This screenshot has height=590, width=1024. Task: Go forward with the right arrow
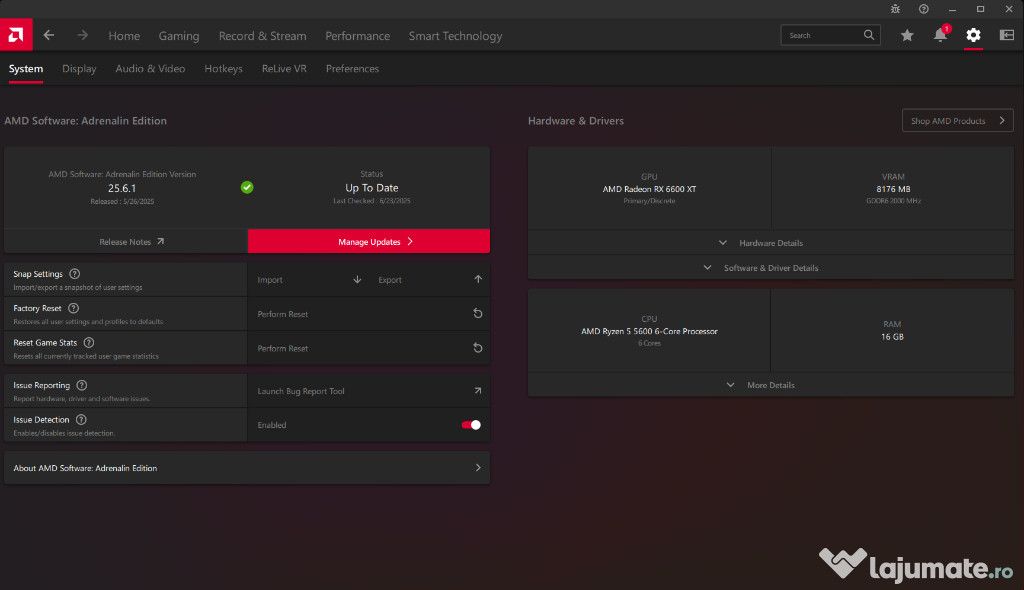click(x=82, y=35)
